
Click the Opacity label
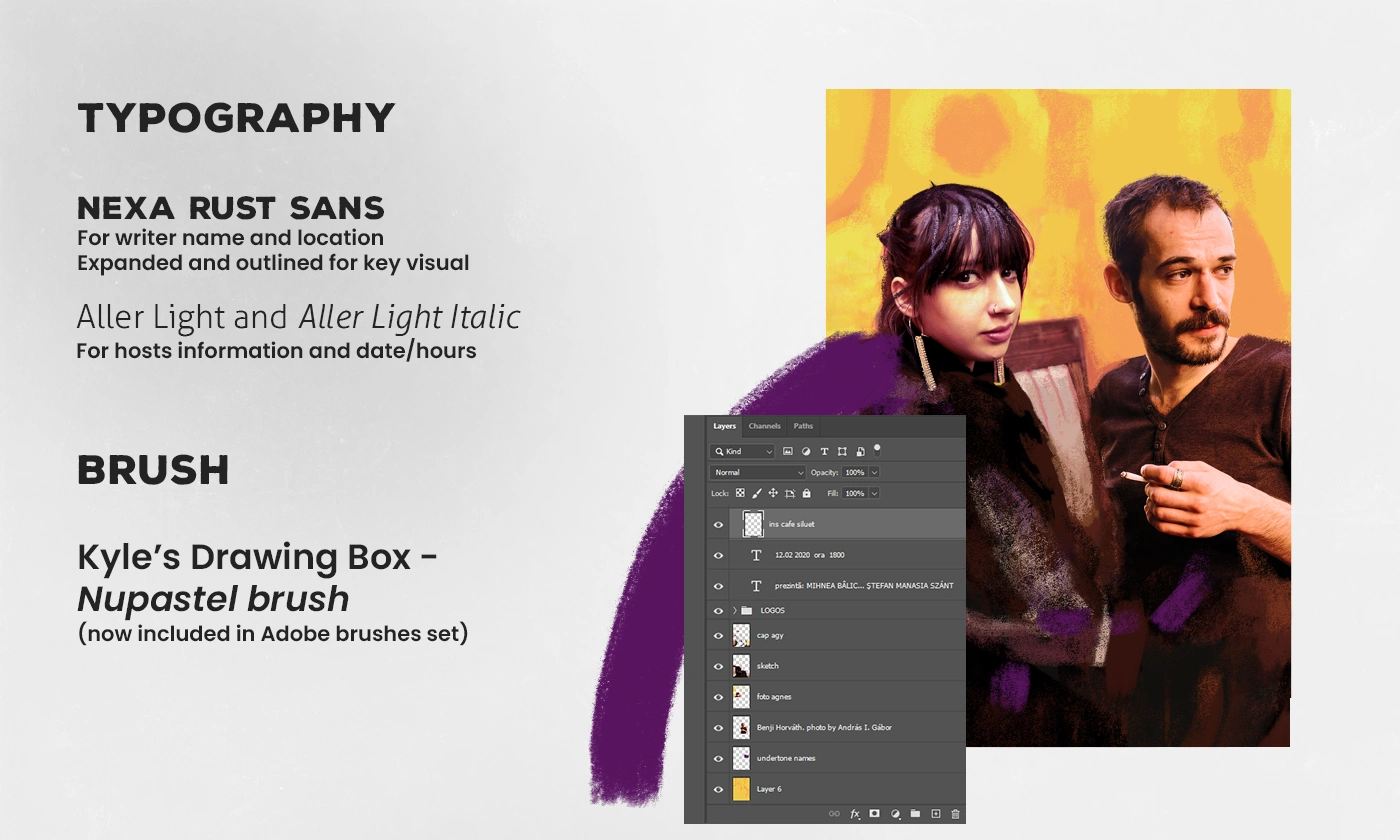pyautogui.click(x=824, y=472)
